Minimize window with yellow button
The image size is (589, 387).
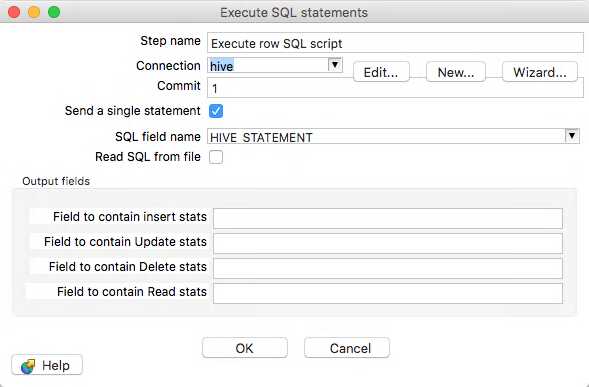point(34,12)
